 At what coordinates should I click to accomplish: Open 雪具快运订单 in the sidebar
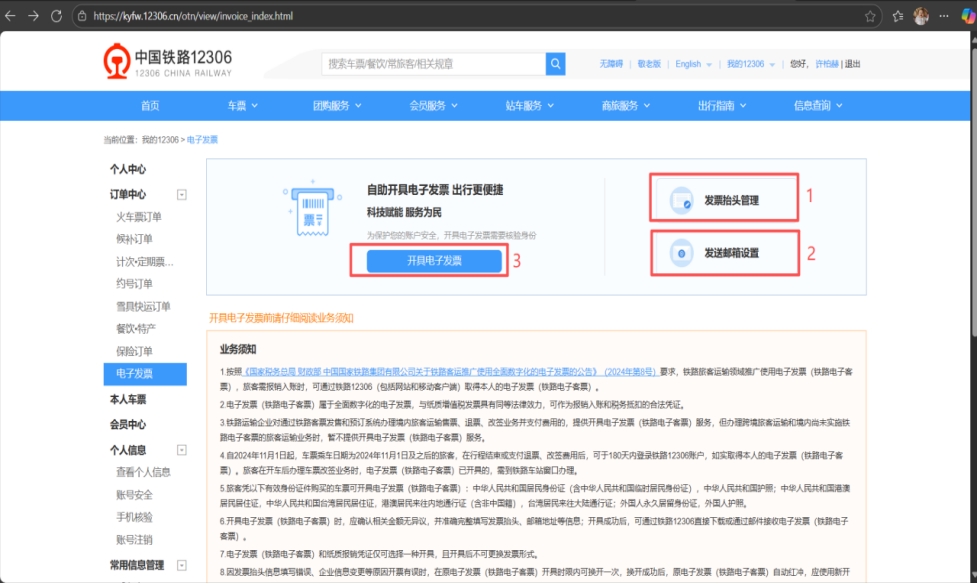click(x=143, y=306)
